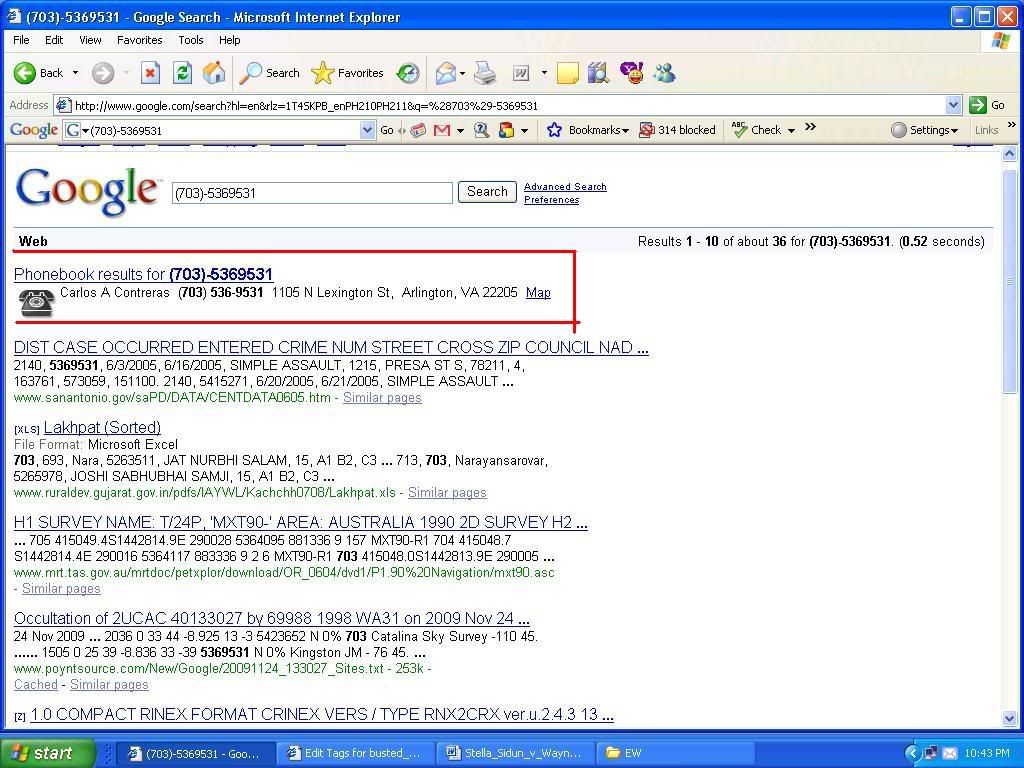Click the Gmail icon in Google Toolbar
This screenshot has width=1024, height=768.
(x=441, y=130)
